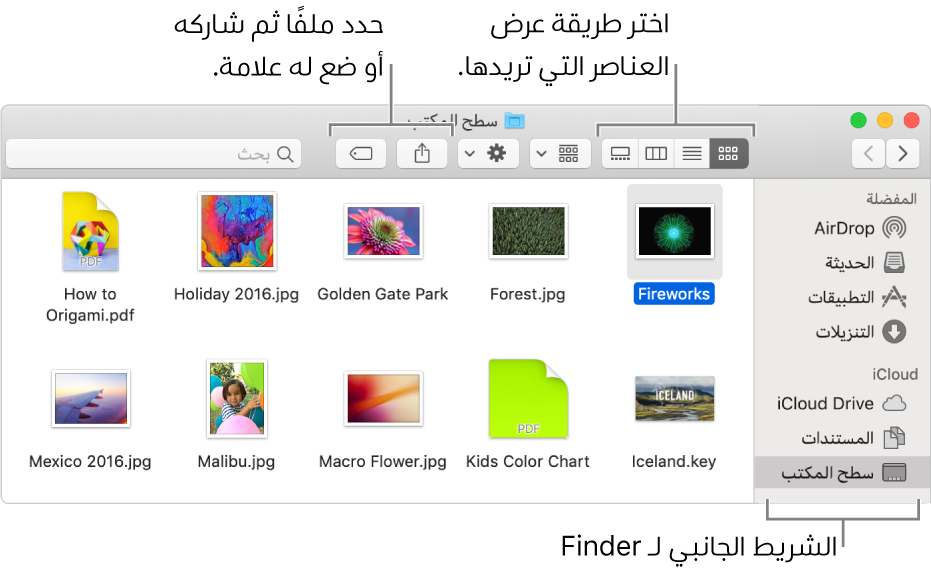Click the Forest.jpg file name
Screen dimensions: 931x577
(528, 294)
